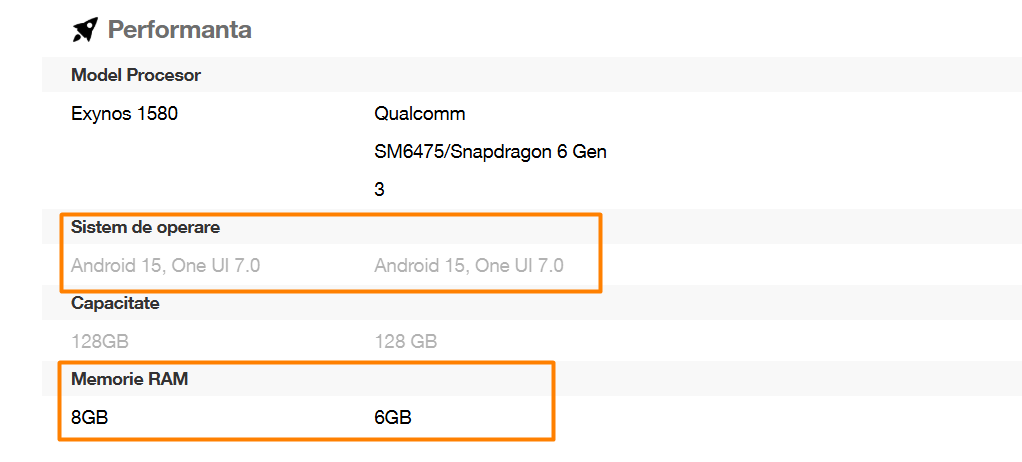Click the Qualcomm processor name text
Viewport: 1022px width, 462px height.
tap(420, 114)
